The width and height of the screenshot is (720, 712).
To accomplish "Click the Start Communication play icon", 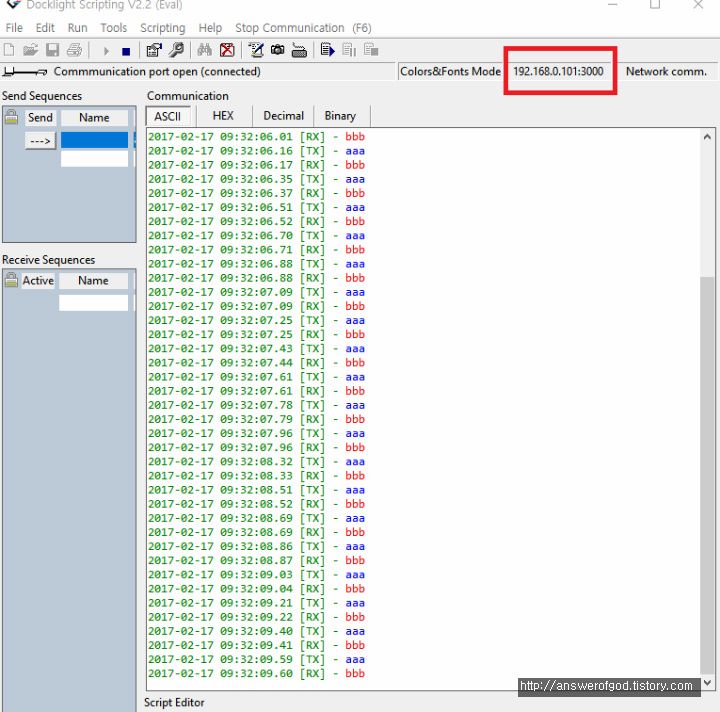I will (x=106, y=50).
